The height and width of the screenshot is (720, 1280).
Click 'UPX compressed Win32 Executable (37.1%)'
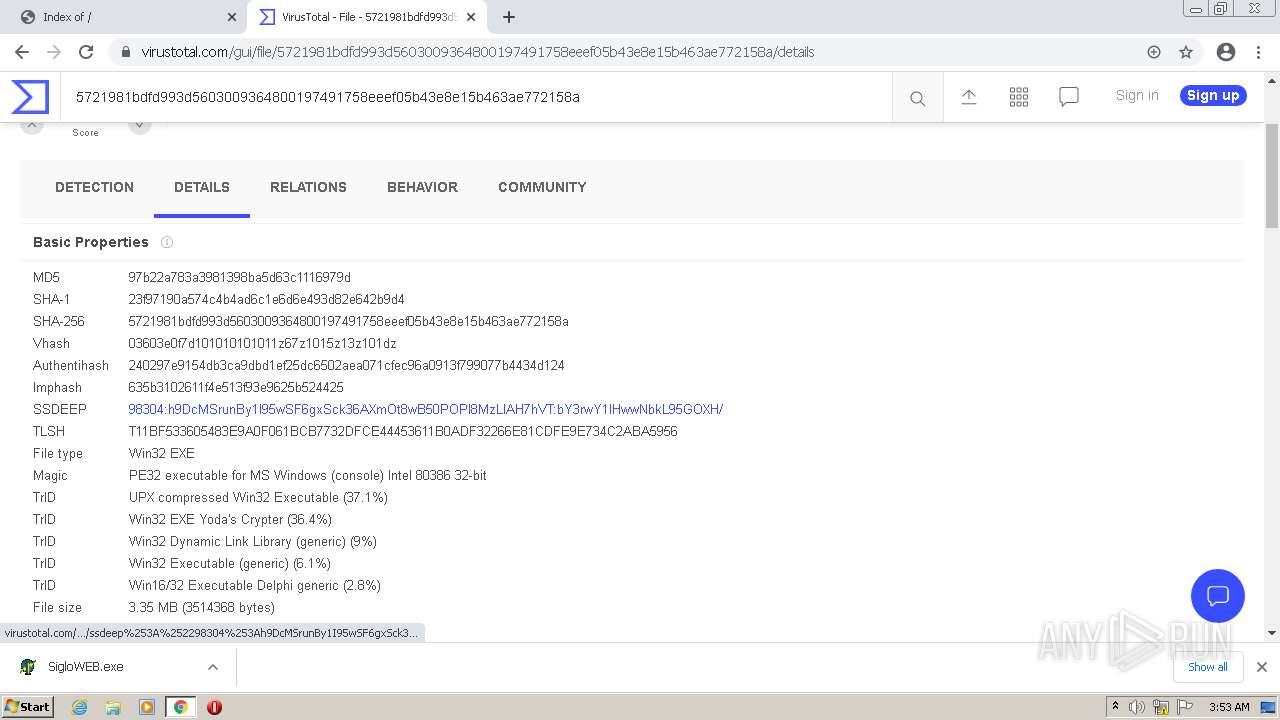258,497
